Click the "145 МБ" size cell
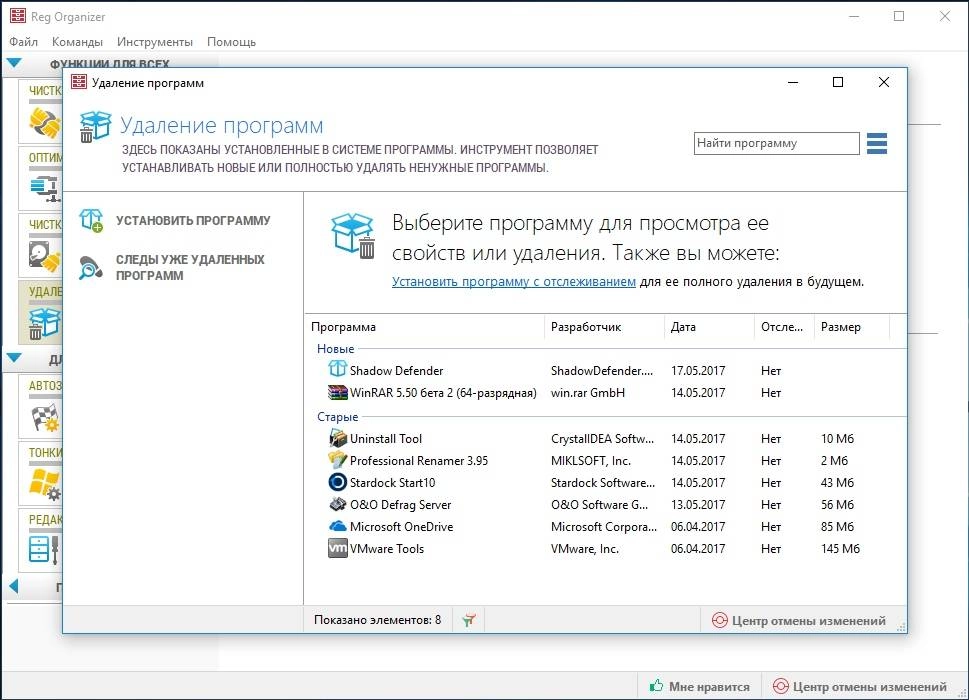Image resolution: width=969 pixels, height=700 pixels. pos(840,549)
